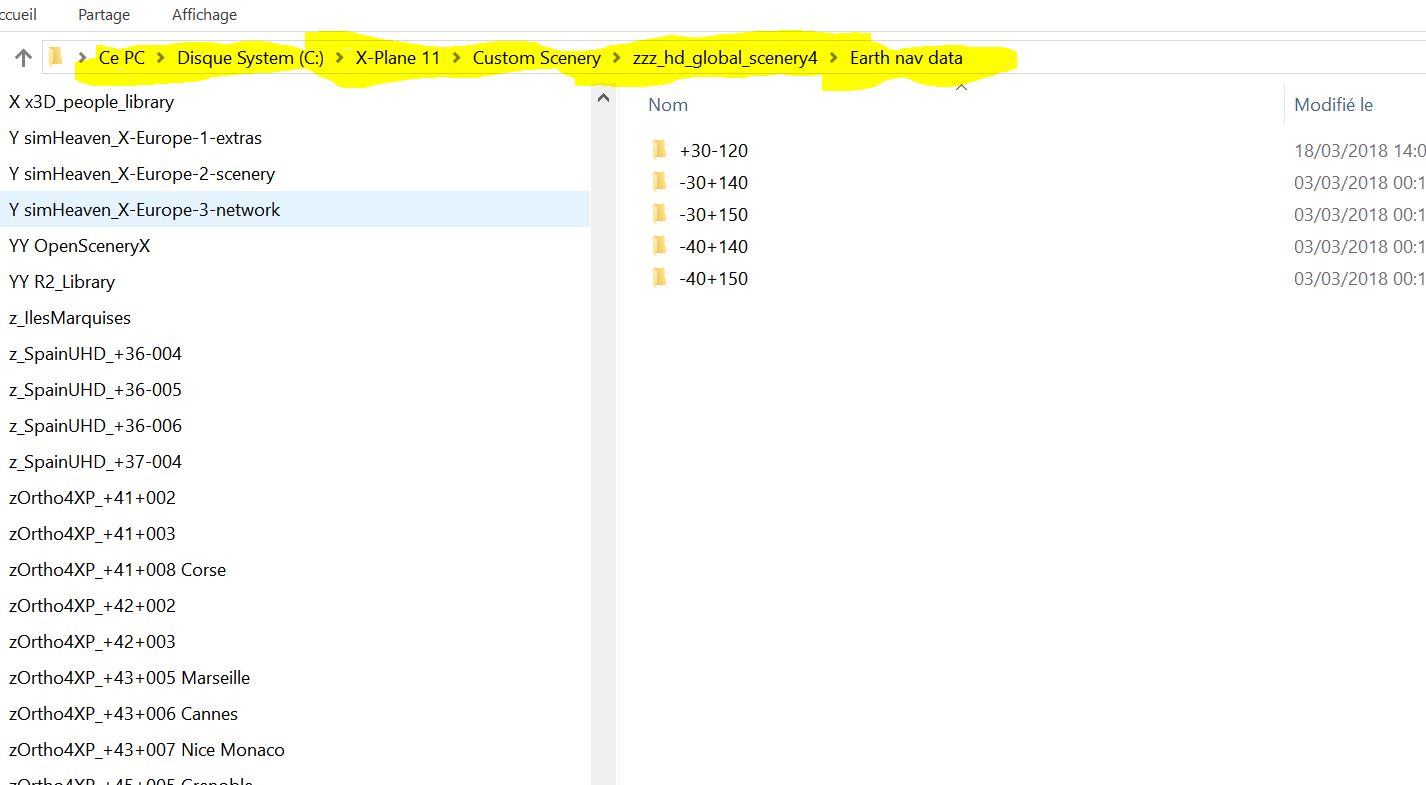The width and height of the screenshot is (1426, 785).
Task: Select YY R2_Library folder
Action: [x=62, y=282]
